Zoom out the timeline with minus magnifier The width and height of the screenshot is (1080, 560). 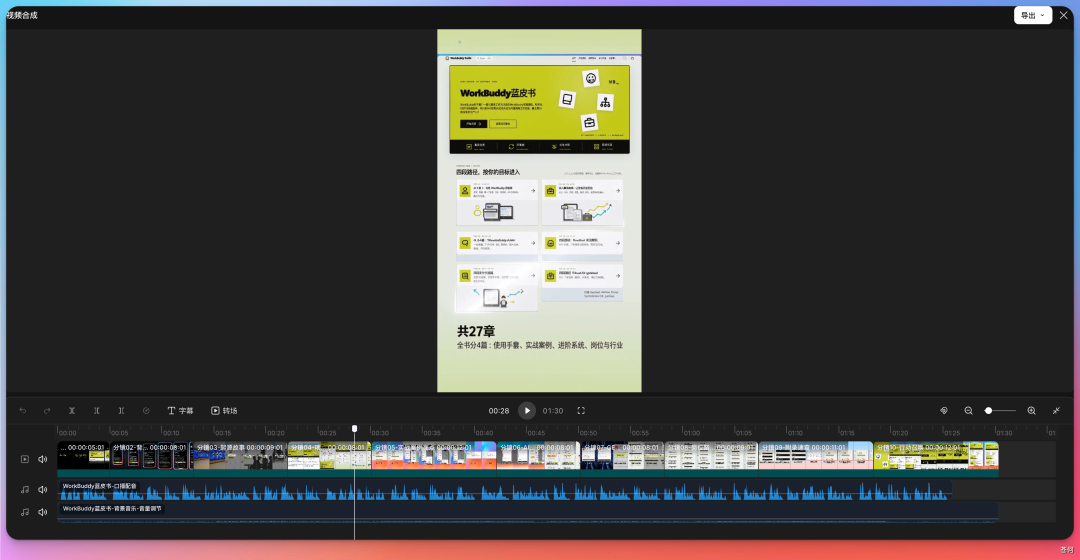click(x=968, y=411)
